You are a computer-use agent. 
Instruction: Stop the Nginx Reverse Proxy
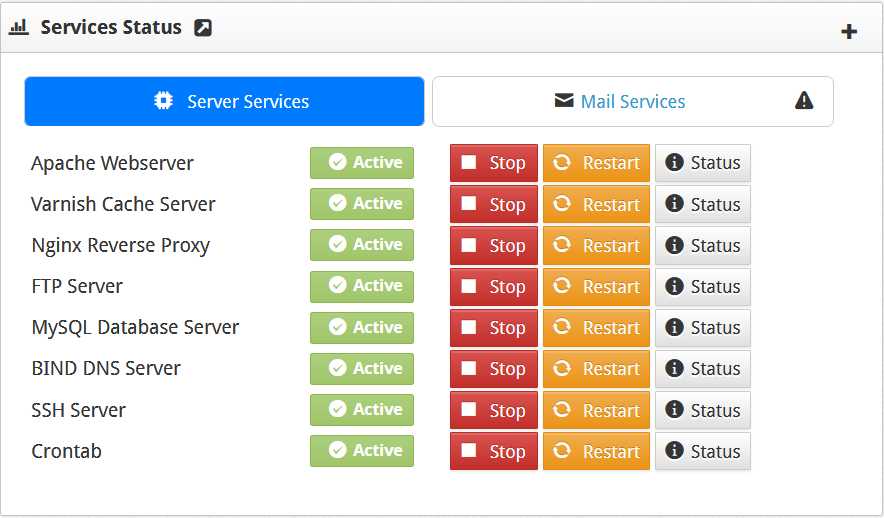(494, 245)
